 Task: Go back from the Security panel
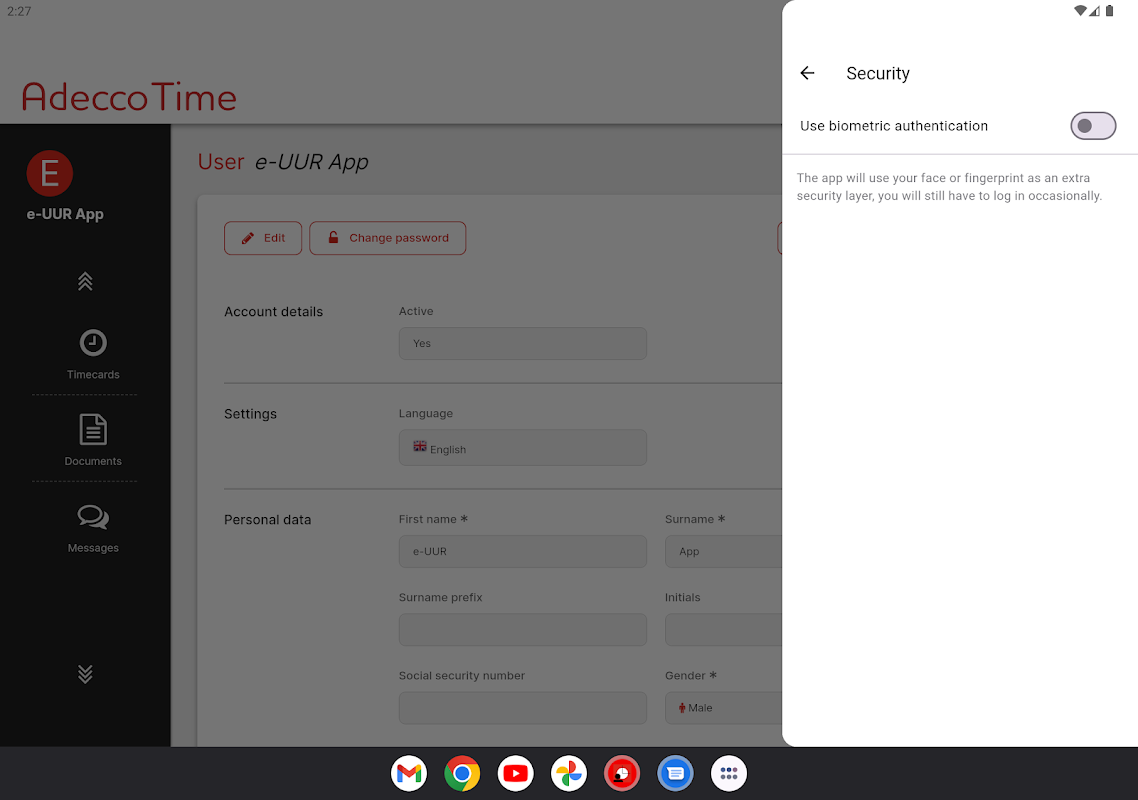(x=807, y=73)
